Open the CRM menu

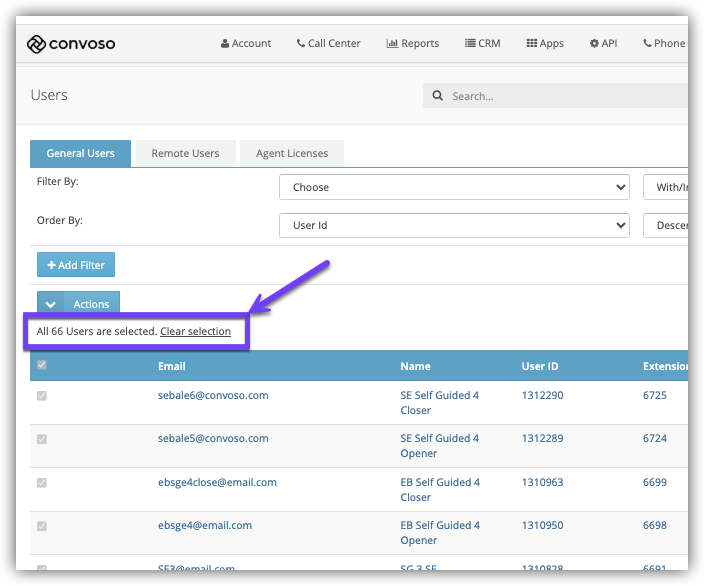(x=483, y=44)
